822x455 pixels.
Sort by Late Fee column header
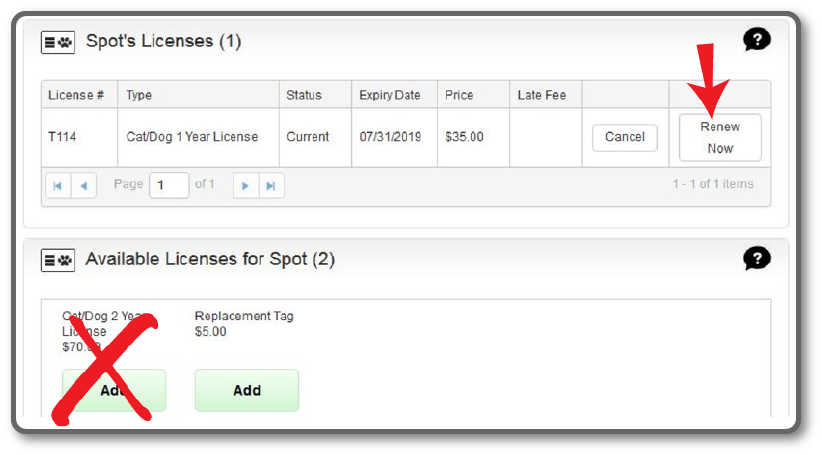546,95
